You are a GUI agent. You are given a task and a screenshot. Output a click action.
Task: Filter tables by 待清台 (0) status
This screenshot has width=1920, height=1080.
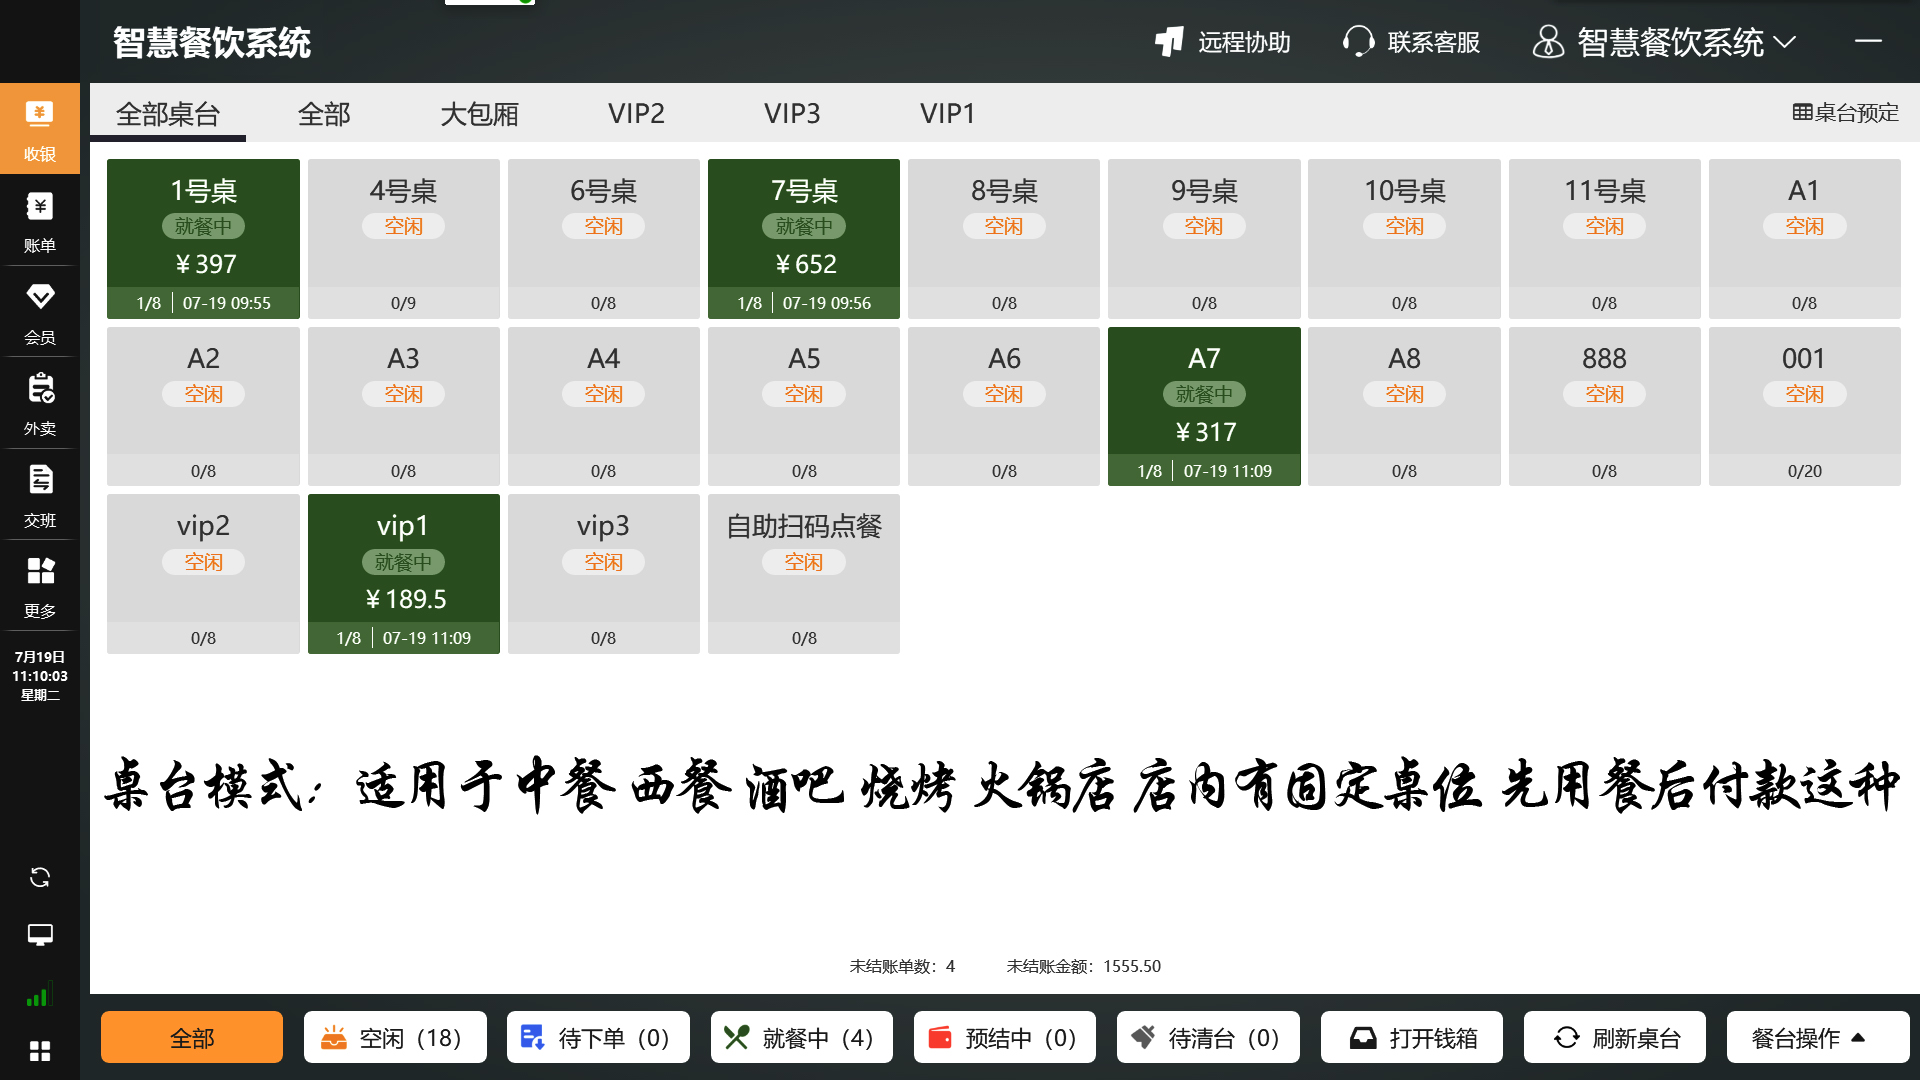pyautogui.click(x=1208, y=1038)
